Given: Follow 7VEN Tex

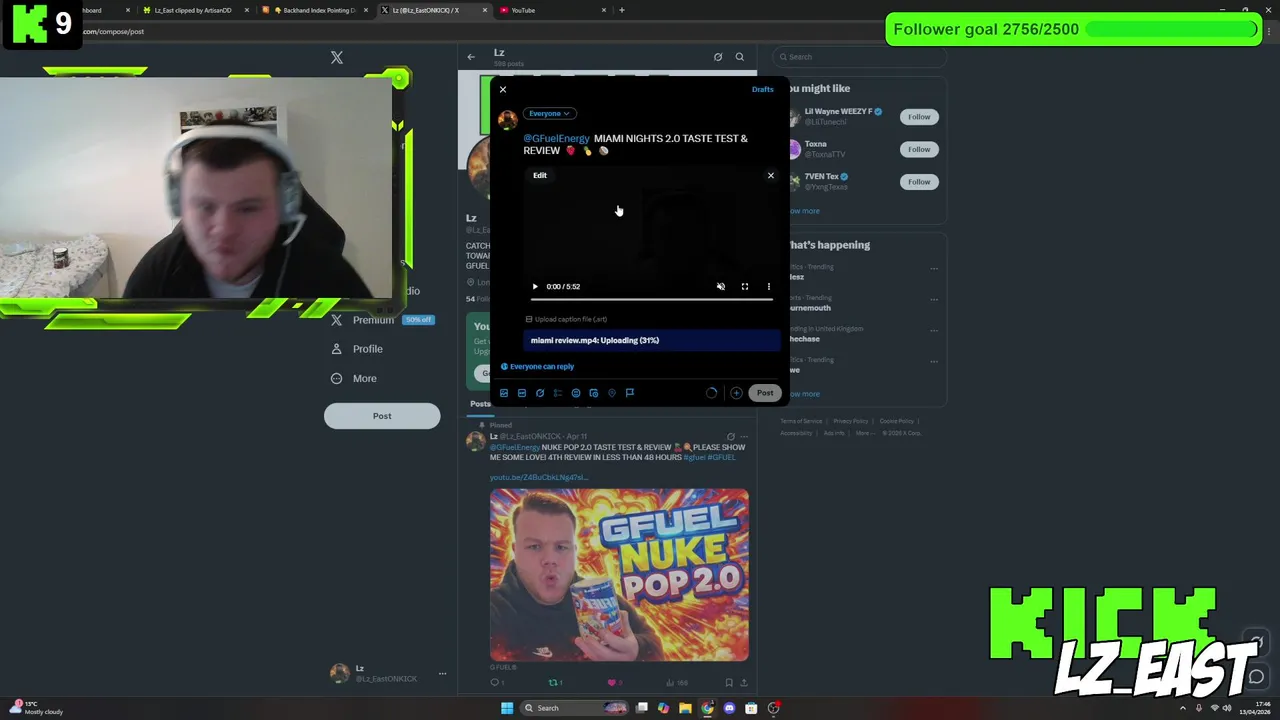Looking at the screenshot, I should (919, 181).
